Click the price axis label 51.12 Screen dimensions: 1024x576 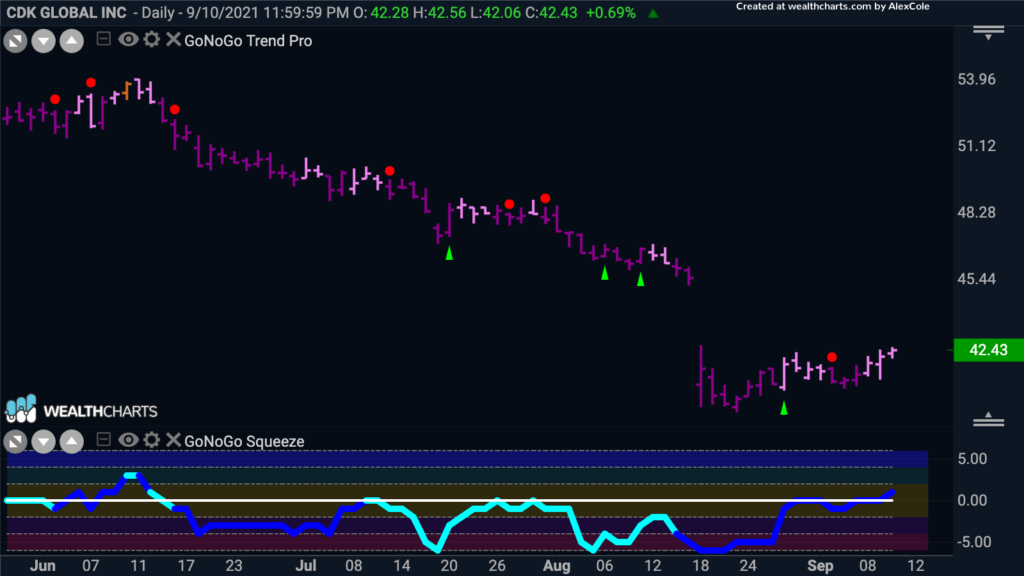tap(976, 146)
